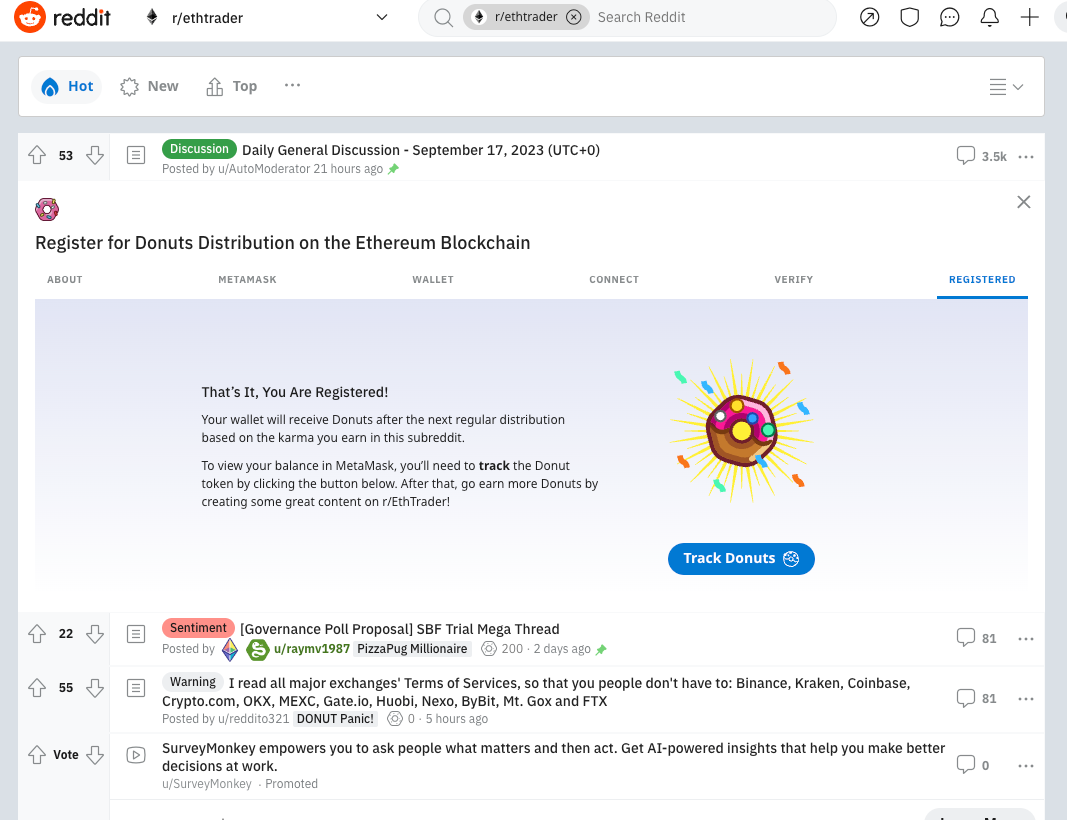Switch to the METAMASK step tab
1067x820 pixels.
click(247, 280)
